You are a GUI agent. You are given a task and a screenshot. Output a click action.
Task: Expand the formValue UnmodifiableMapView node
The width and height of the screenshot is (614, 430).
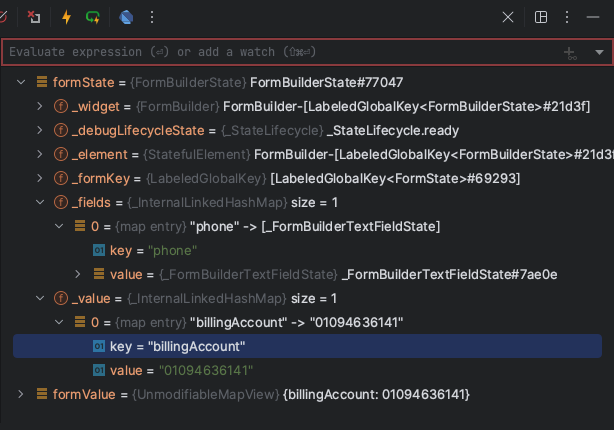(21, 394)
